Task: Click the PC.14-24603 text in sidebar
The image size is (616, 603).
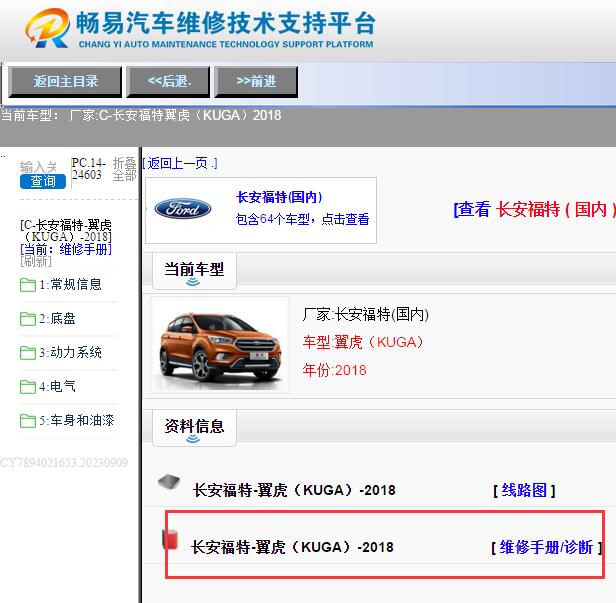Action: [x=88, y=169]
